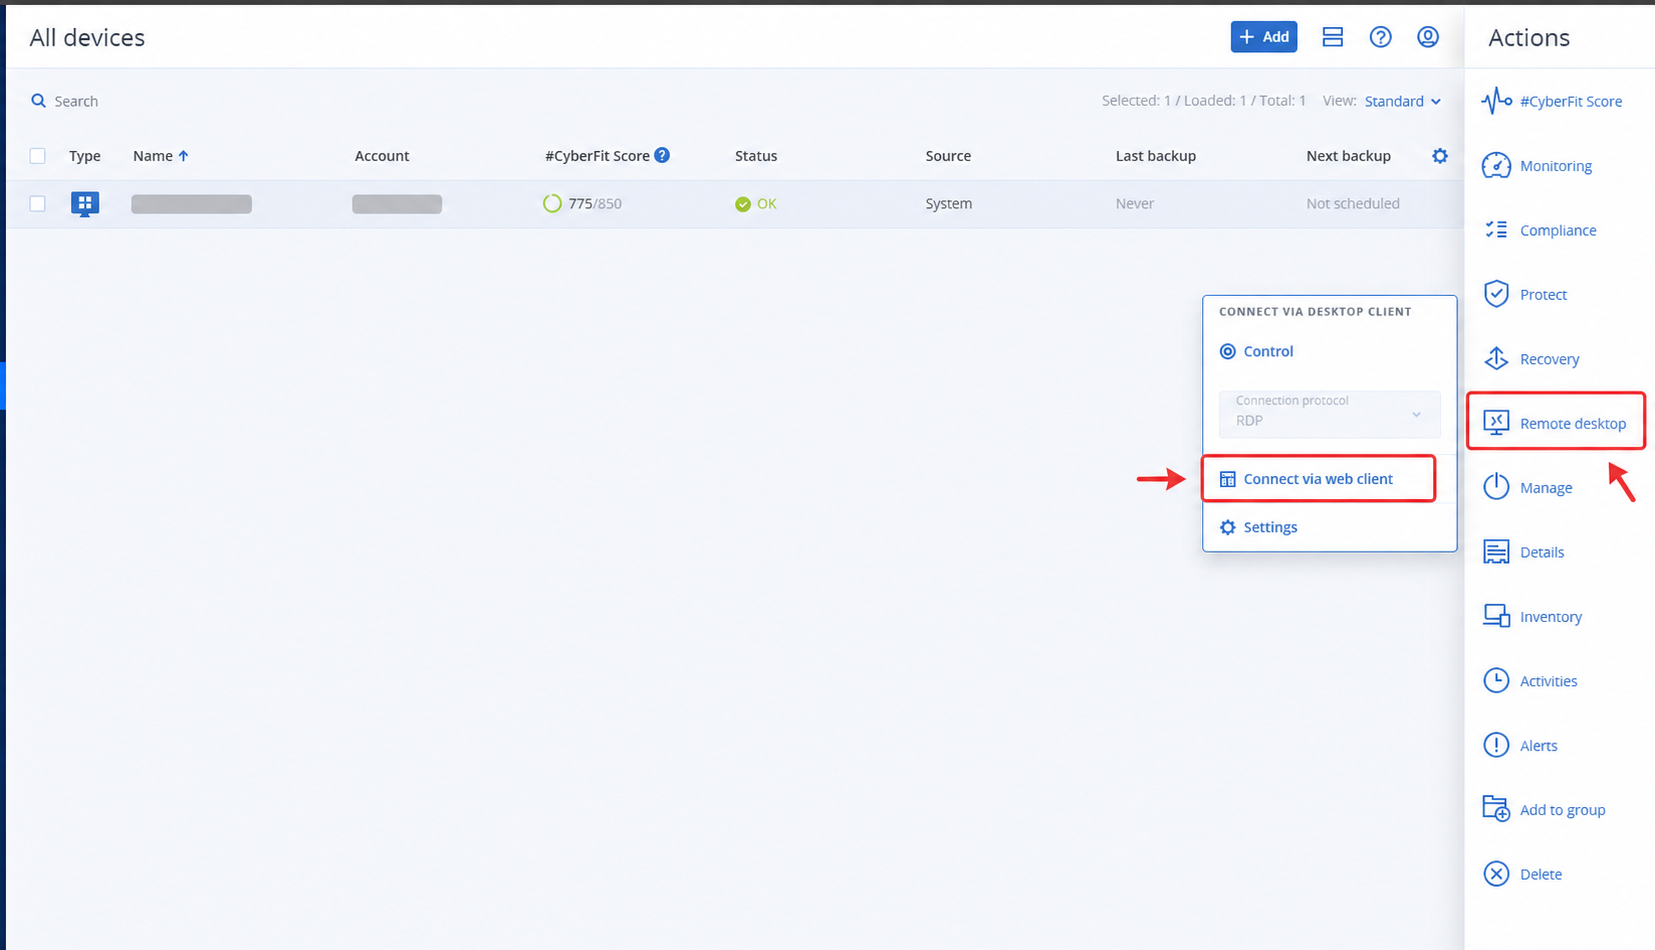Click the #CyberFit Score help tooltip icon
Viewport: 1655px width, 950px height.
[662, 155]
